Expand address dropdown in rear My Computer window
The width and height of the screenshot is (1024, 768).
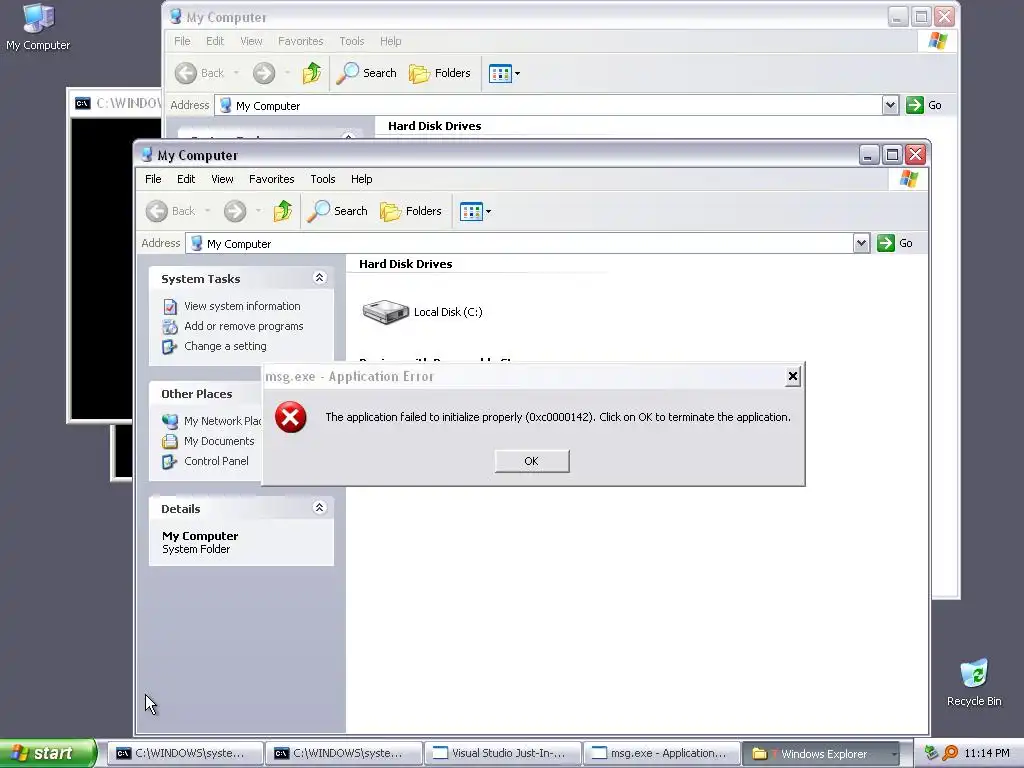tap(890, 105)
